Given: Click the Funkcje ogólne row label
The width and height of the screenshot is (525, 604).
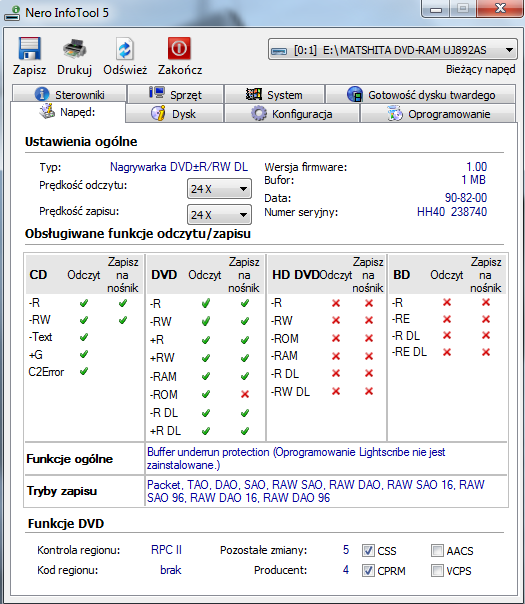Looking at the screenshot, I should pyautogui.click(x=69, y=459).
